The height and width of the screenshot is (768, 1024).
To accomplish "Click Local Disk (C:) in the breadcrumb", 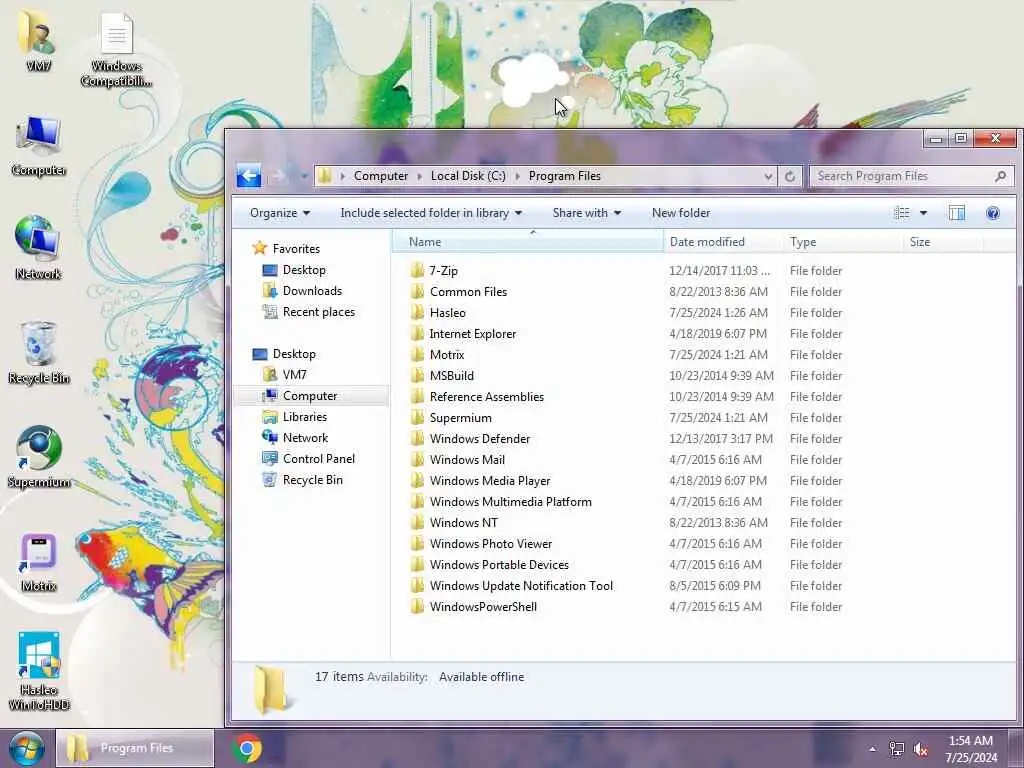I will 468,176.
